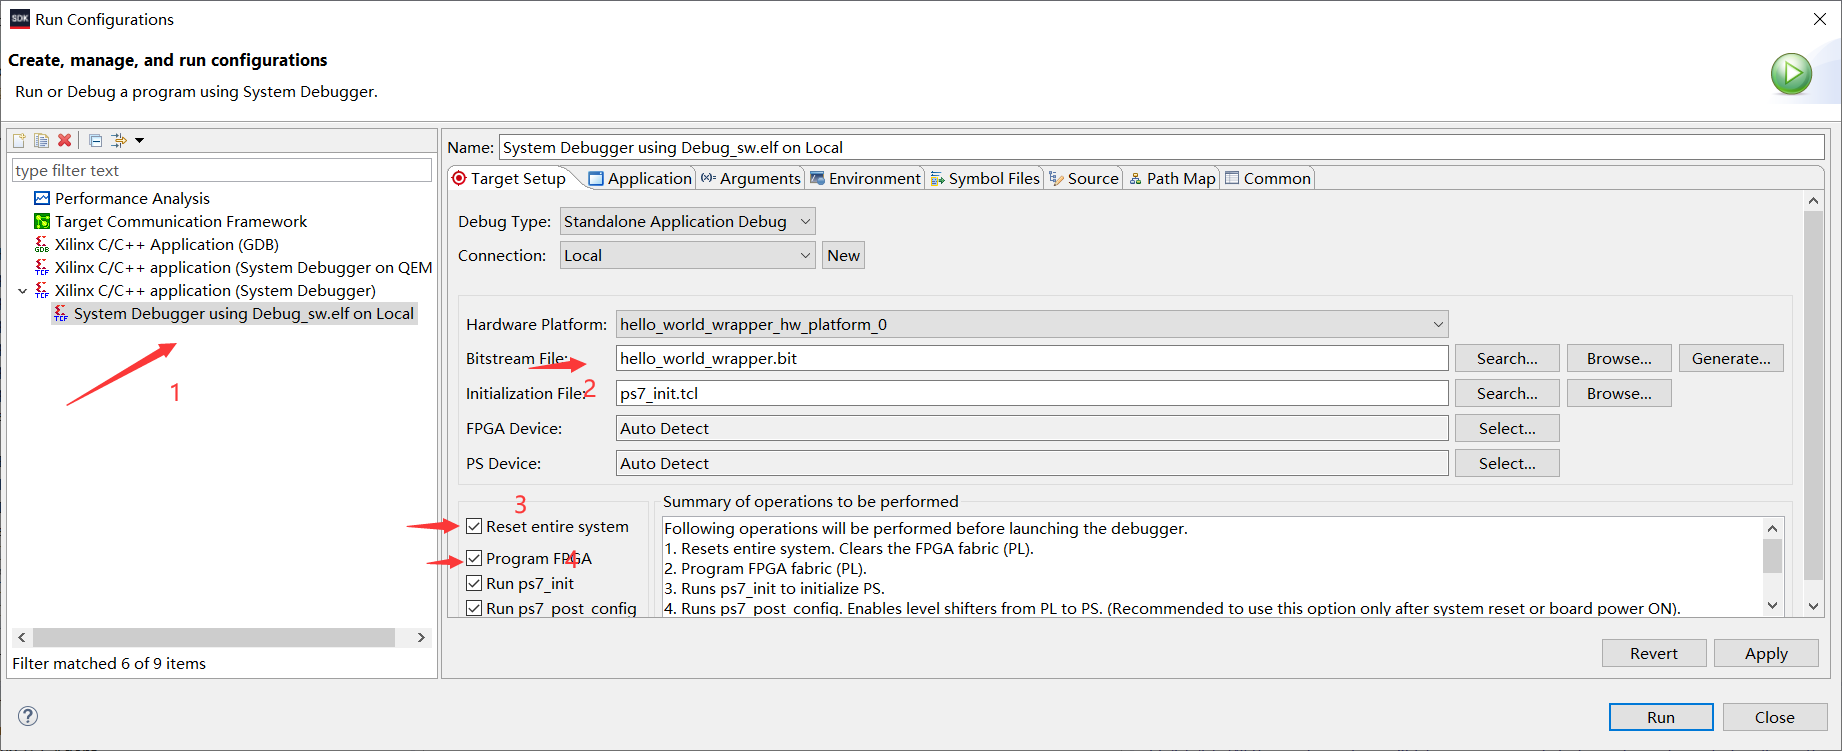The width and height of the screenshot is (1842, 751).
Task: Click Search for Initialization File
Action: [x=1507, y=393]
